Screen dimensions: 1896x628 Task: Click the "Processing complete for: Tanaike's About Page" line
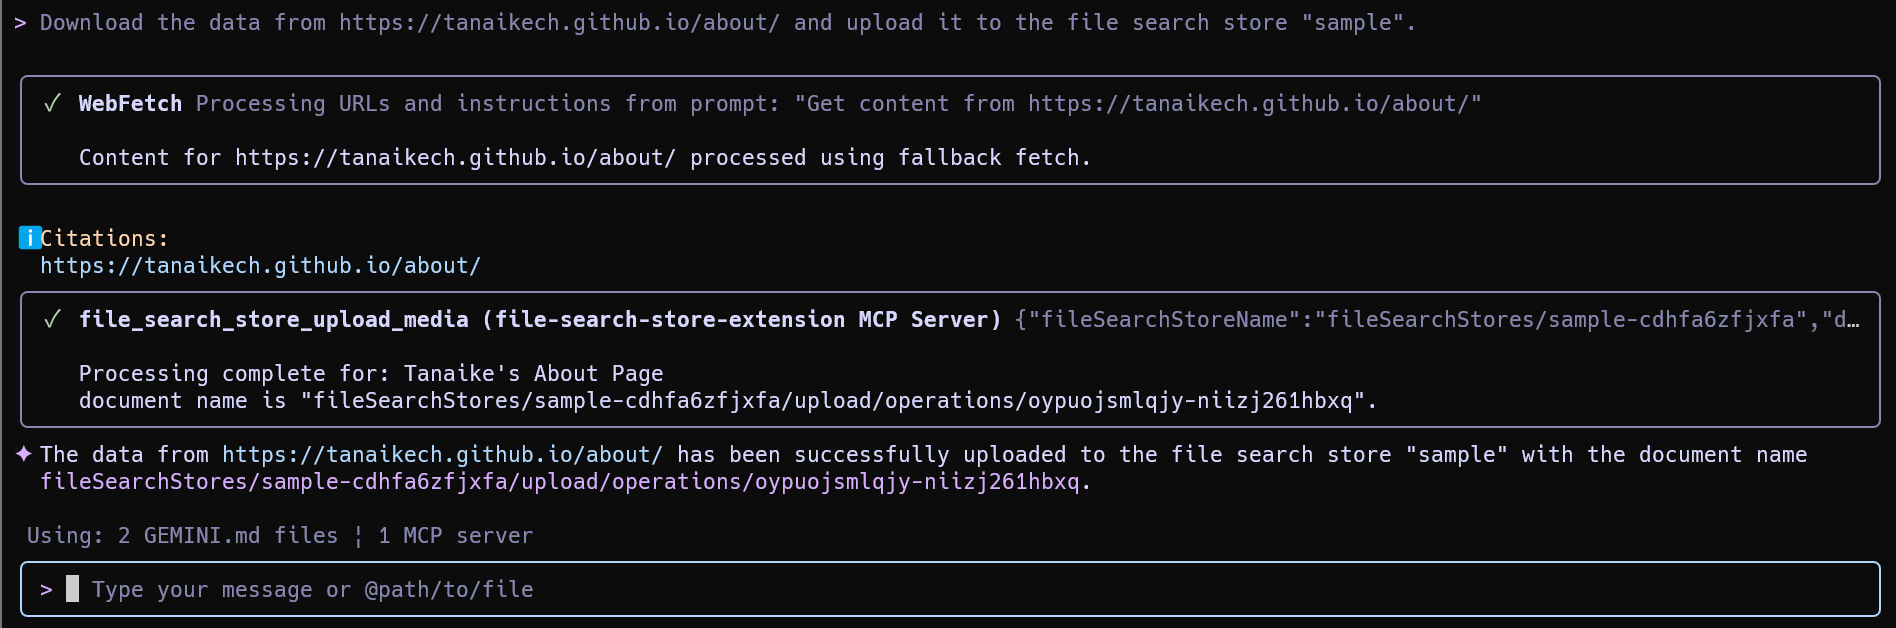(x=371, y=374)
